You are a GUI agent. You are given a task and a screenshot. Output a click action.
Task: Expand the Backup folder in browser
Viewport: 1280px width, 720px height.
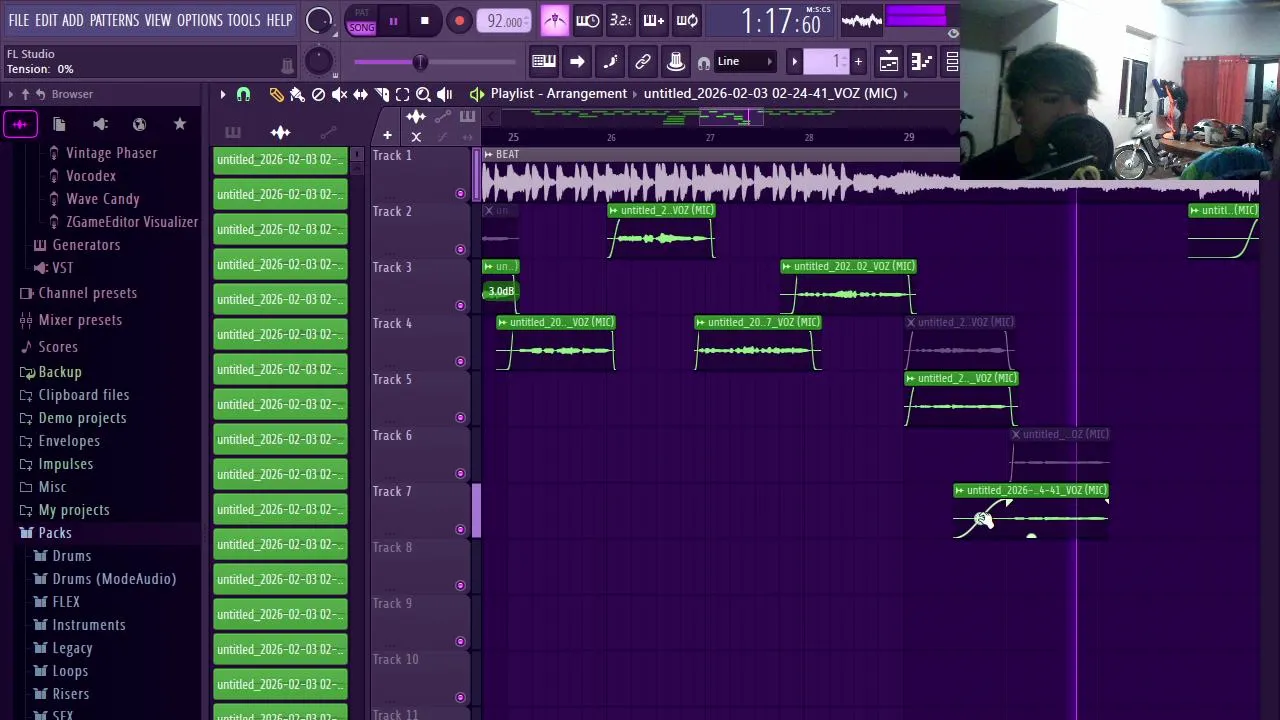pos(60,372)
